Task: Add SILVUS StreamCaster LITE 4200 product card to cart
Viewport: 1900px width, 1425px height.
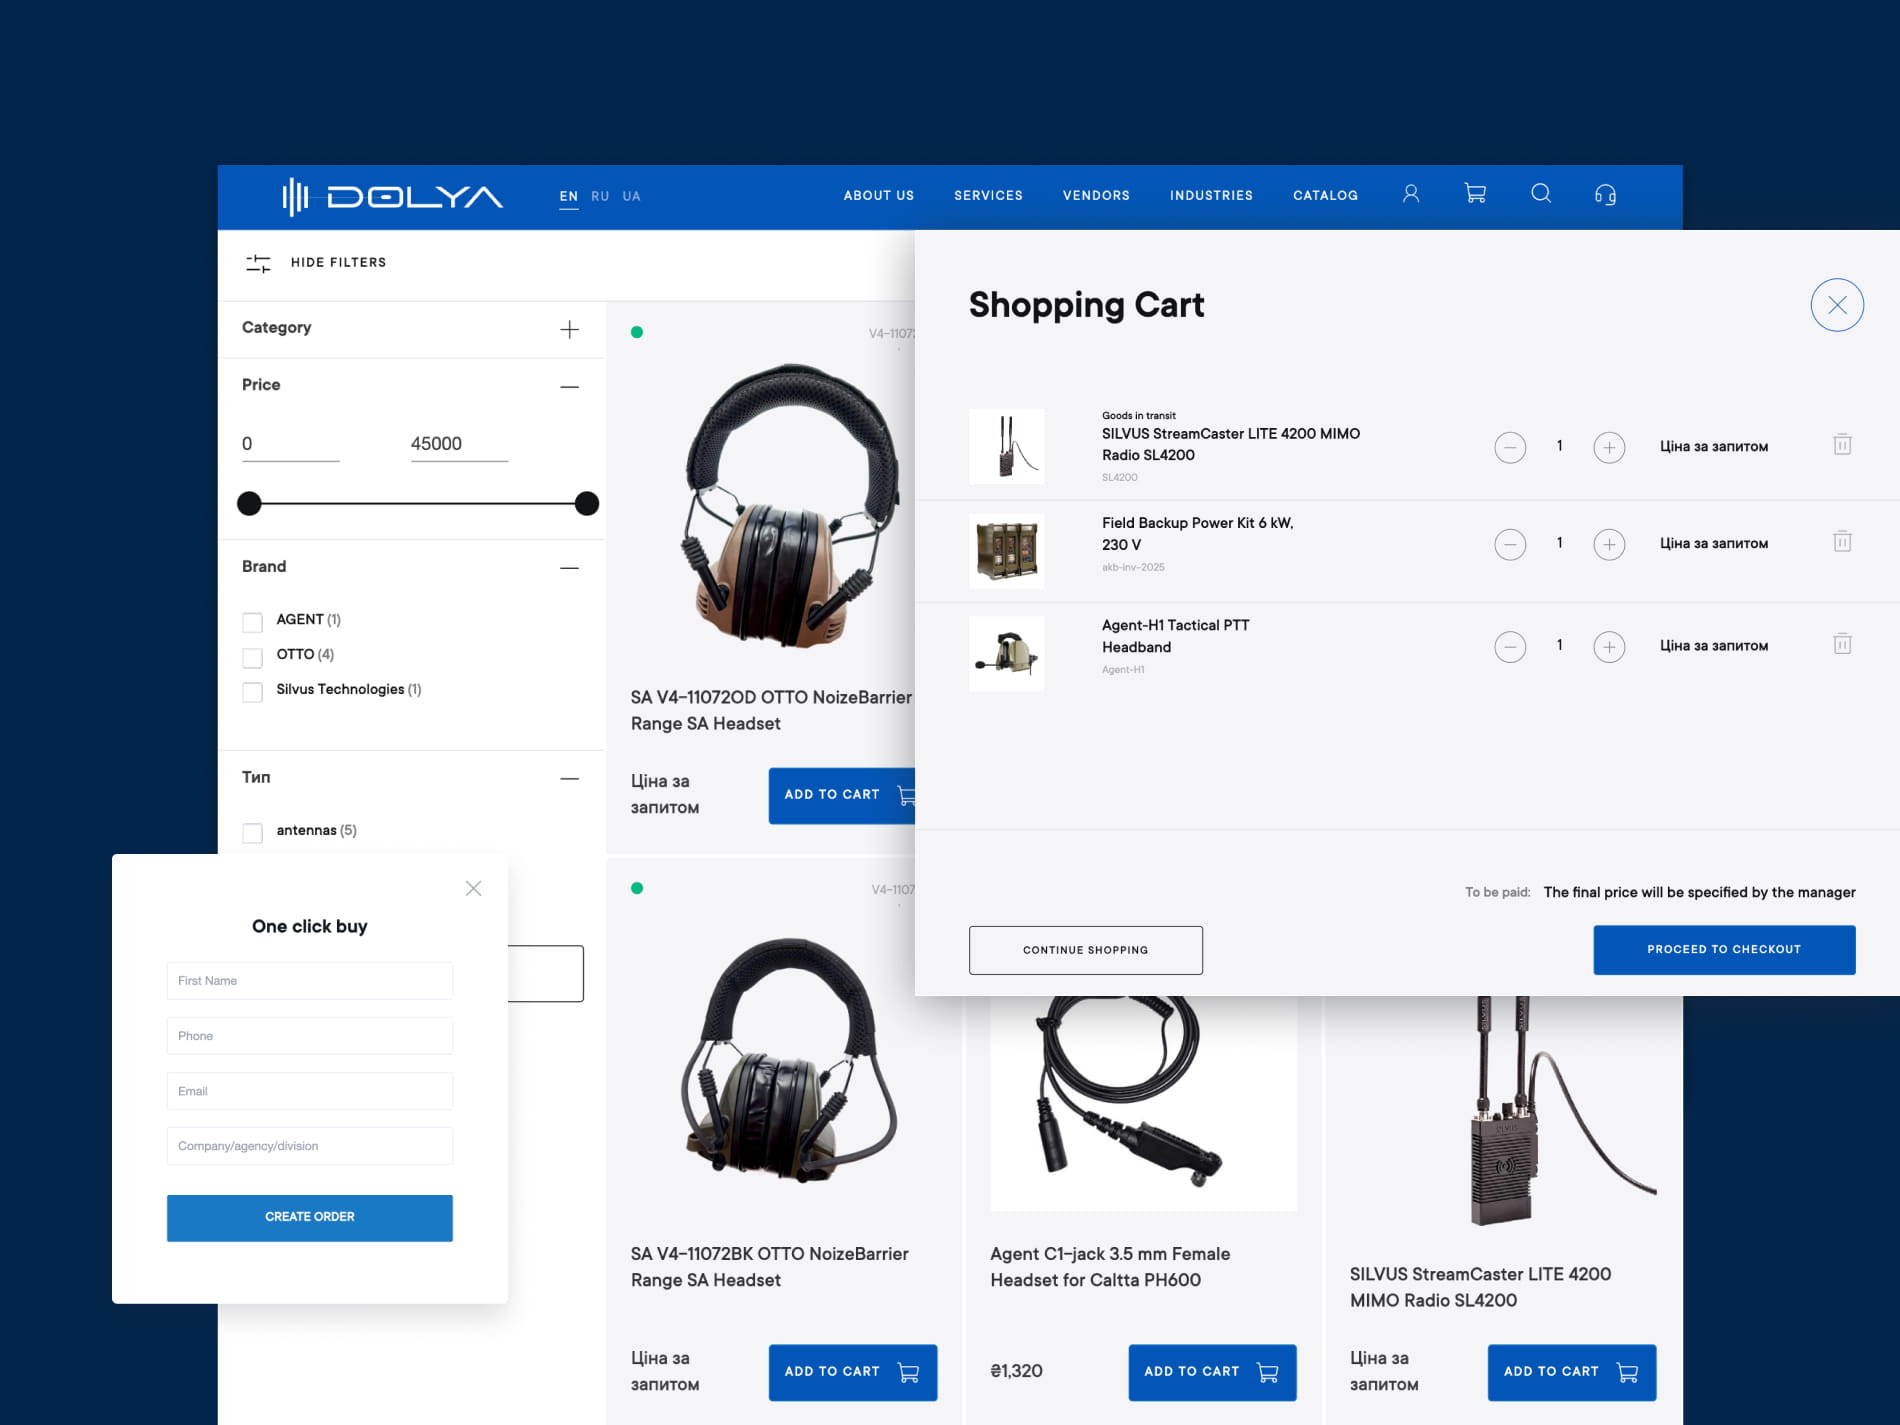Action: tap(1572, 1372)
